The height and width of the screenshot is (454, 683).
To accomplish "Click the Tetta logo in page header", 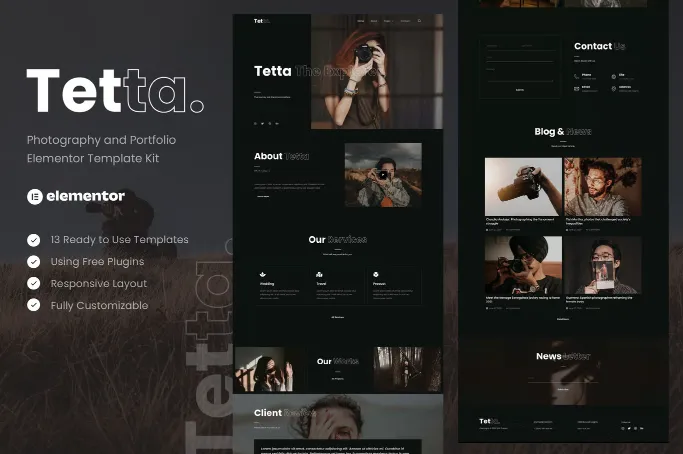I will (261, 21).
